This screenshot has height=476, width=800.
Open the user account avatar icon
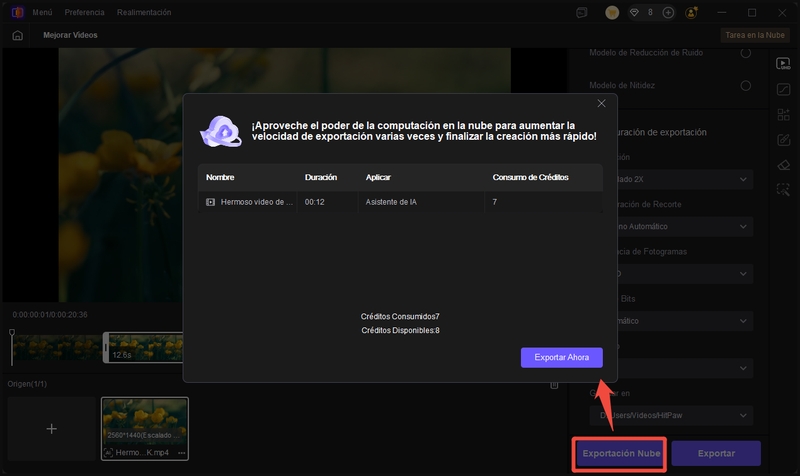692,13
